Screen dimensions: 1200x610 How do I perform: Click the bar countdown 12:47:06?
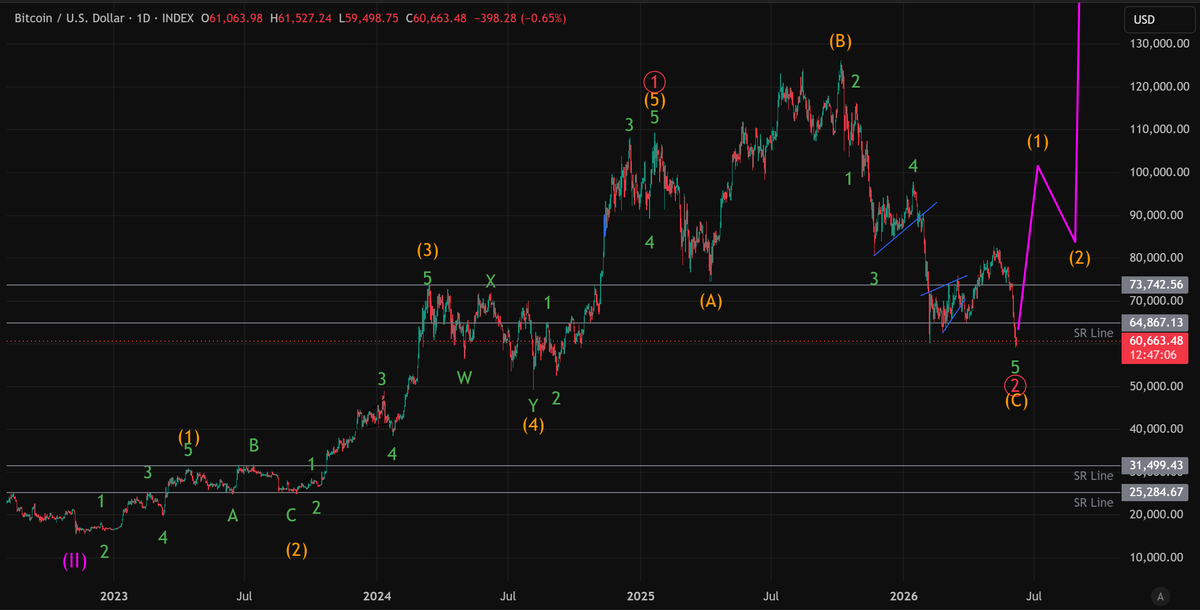click(x=1156, y=355)
